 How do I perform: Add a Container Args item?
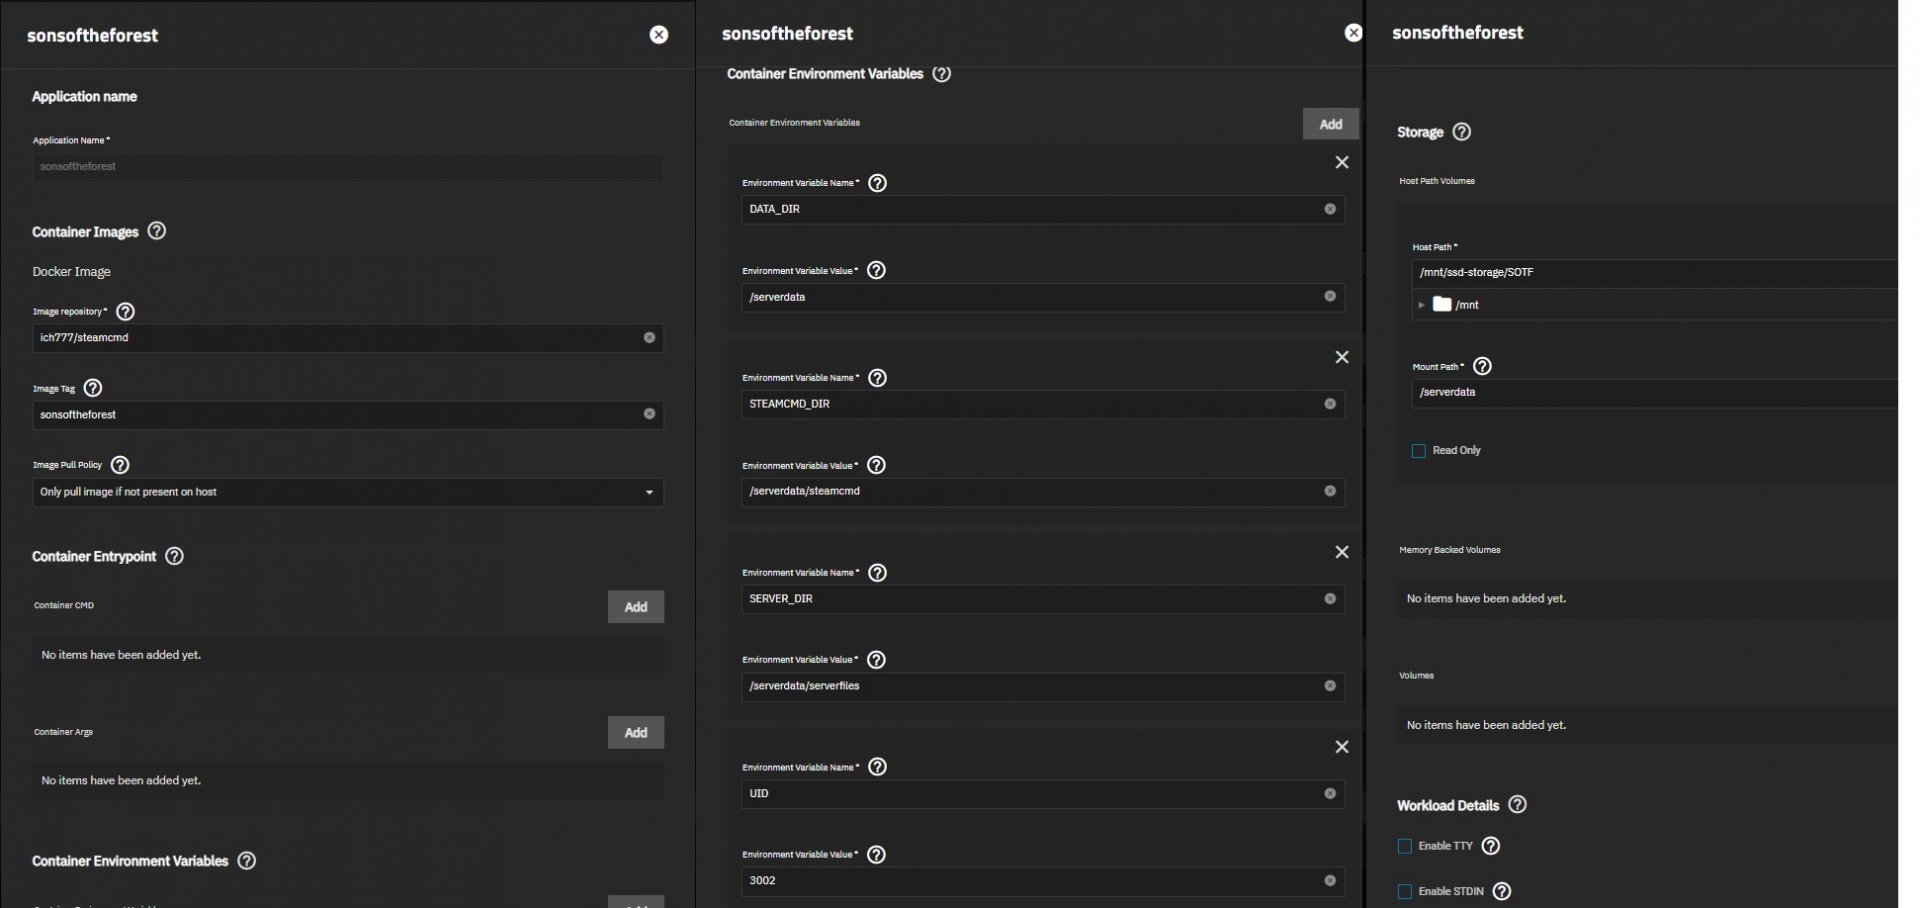tap(636, 733)
